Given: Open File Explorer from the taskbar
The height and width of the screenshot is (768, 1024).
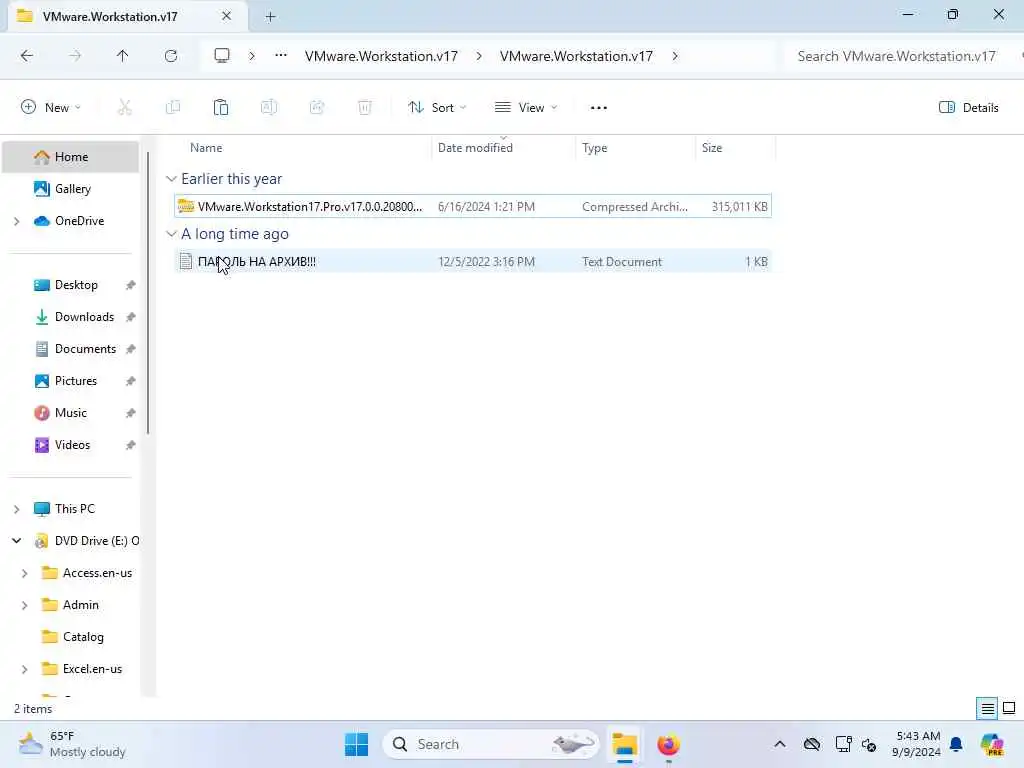Looking at the screenshot, I should (x=624, y=745).
